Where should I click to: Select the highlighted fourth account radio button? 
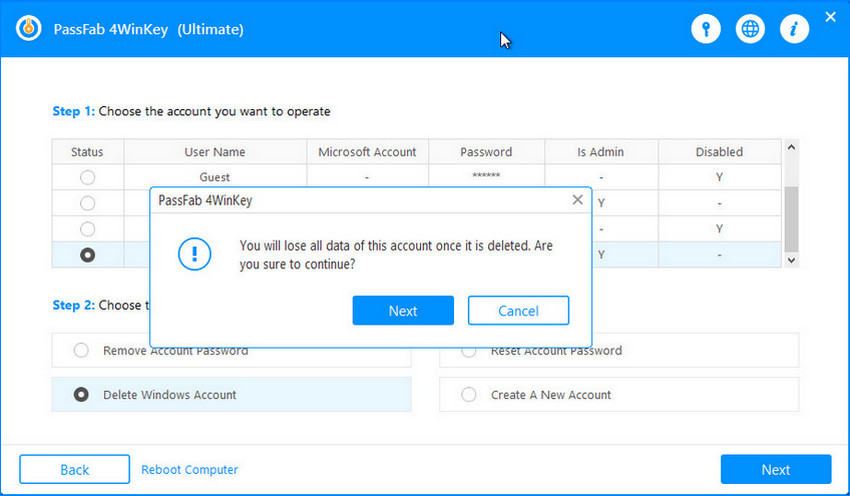[87, 255]
